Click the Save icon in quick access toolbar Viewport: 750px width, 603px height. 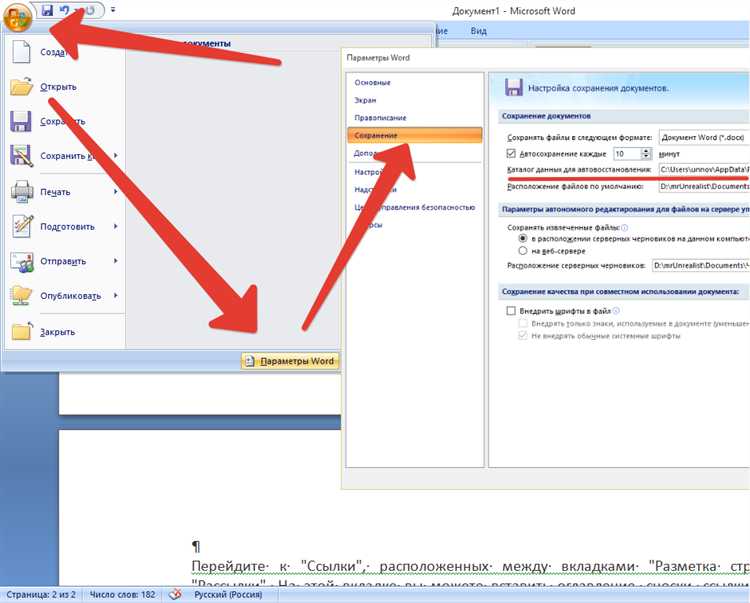tap(47, 10)
